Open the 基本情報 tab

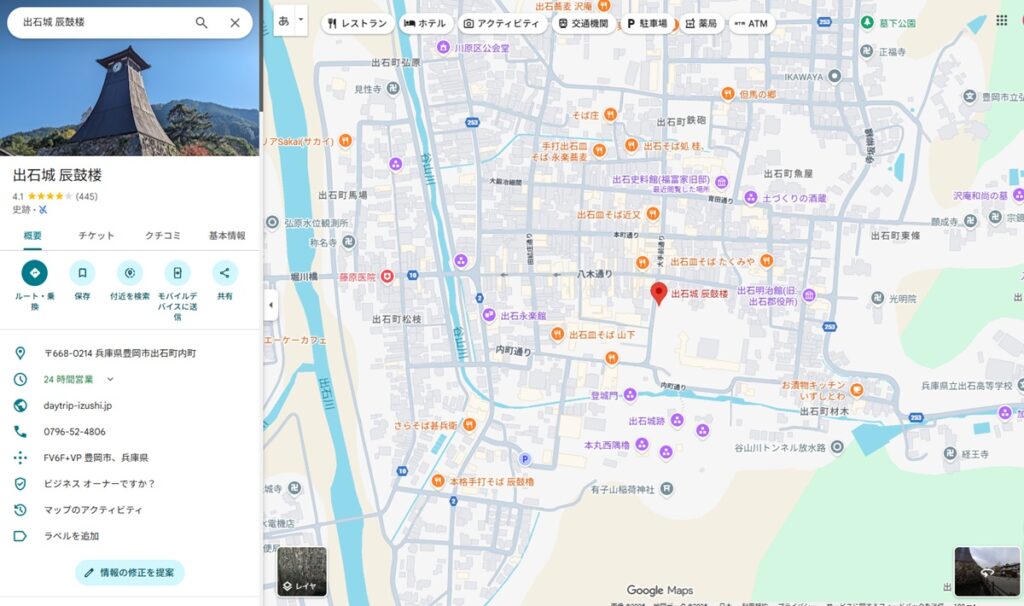pos(226,236)
